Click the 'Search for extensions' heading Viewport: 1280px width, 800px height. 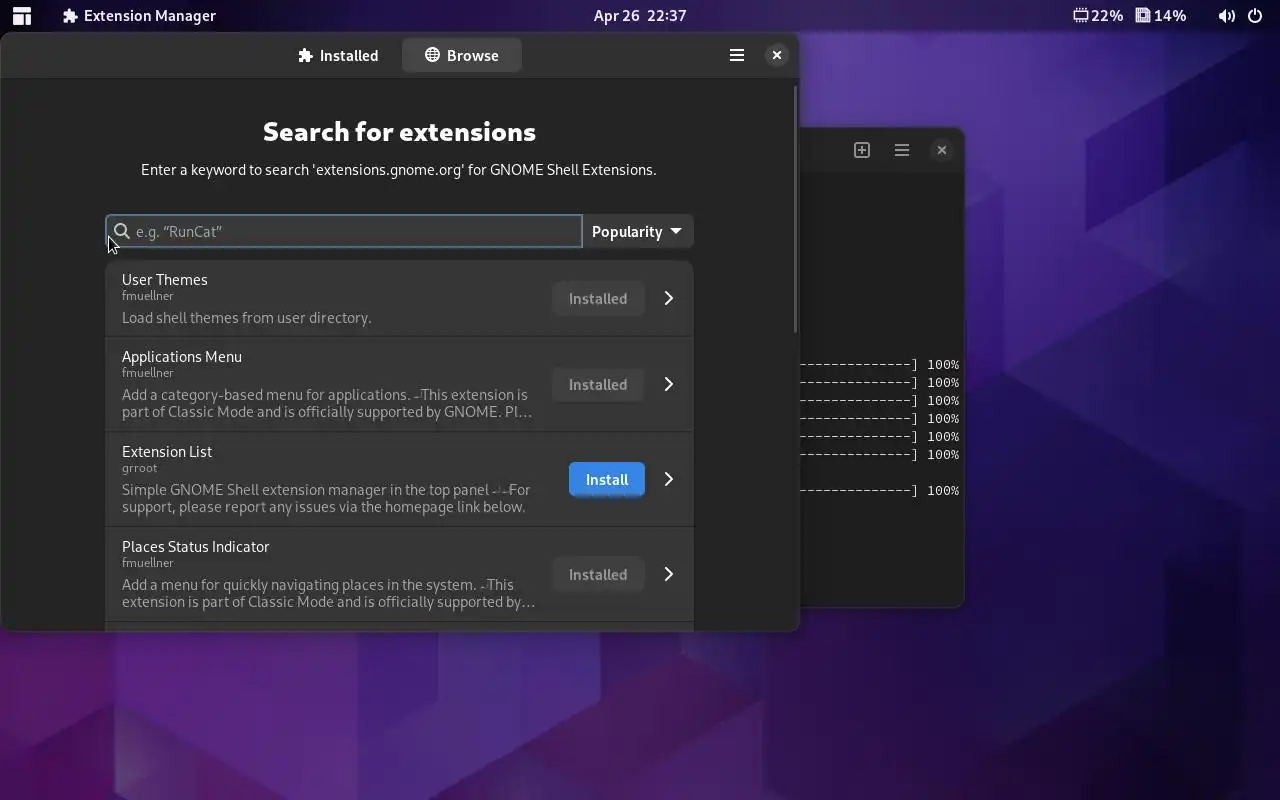pyautogui.click(x=399, y=131)
